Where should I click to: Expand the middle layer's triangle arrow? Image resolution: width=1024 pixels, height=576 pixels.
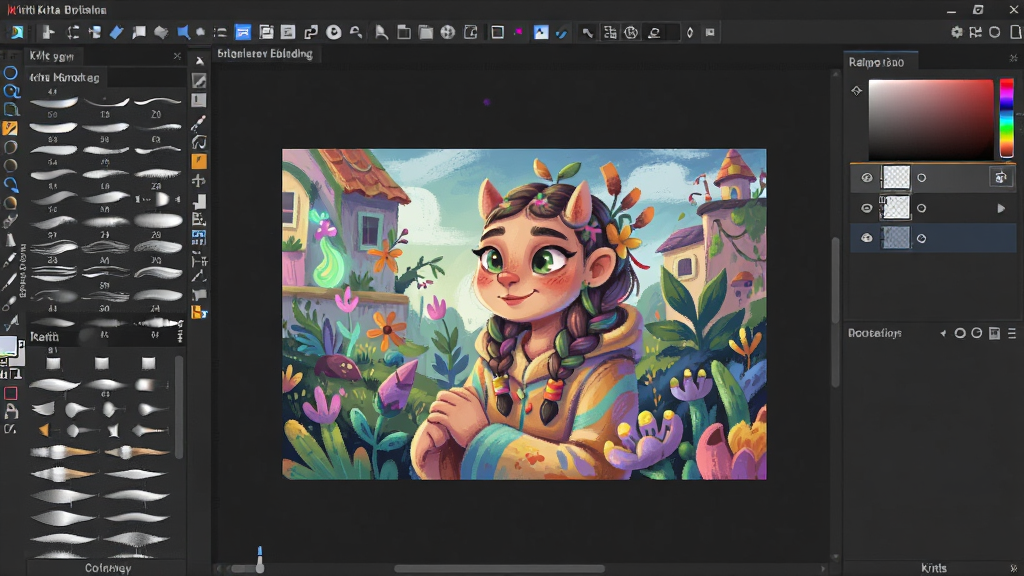(1001, 208)
